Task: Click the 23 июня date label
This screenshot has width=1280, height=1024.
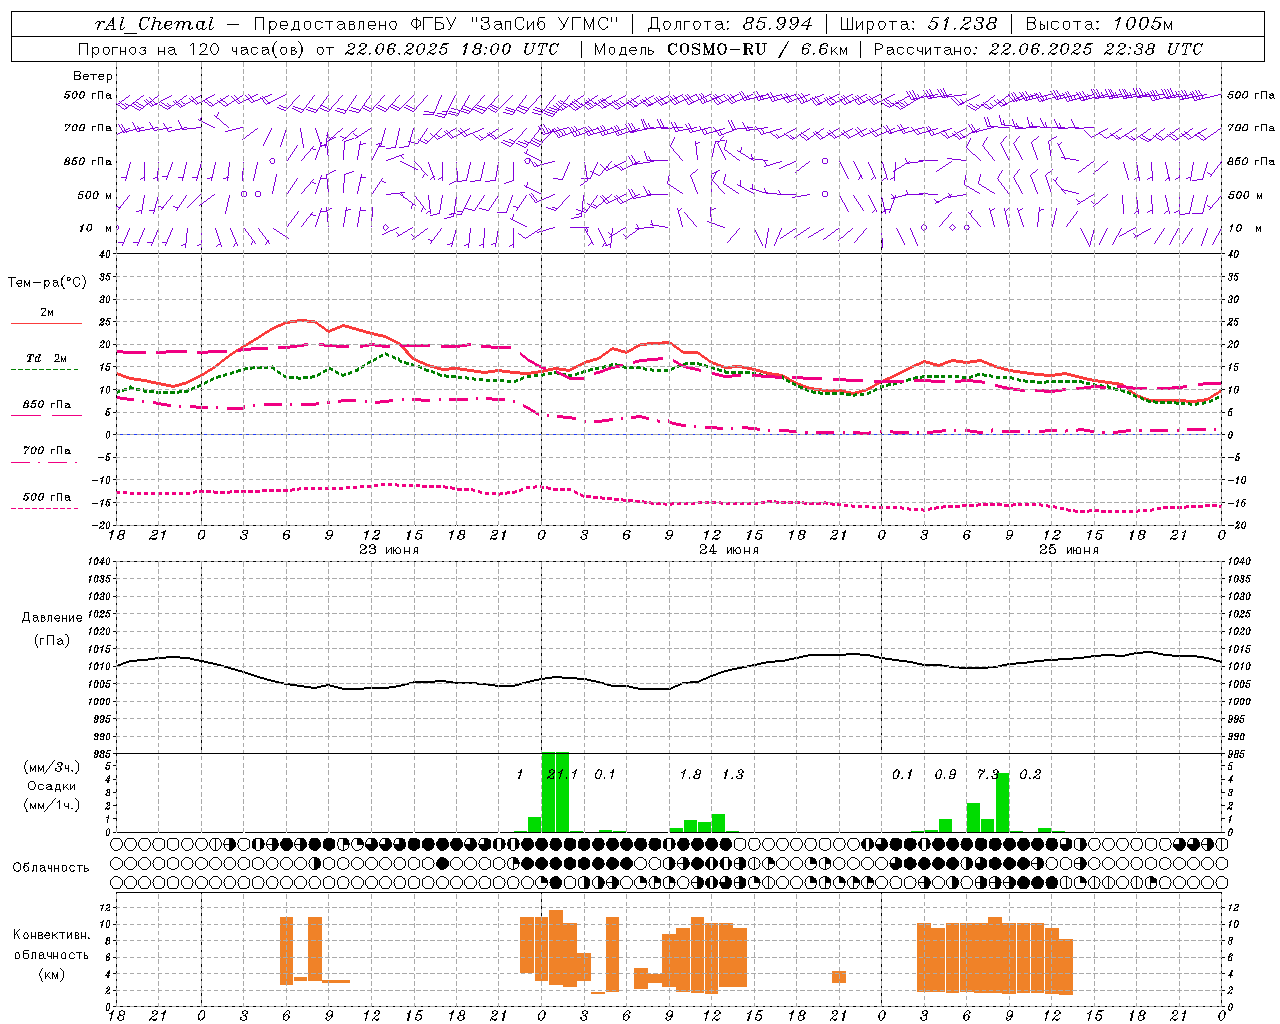Action: [x=389, y=550]
